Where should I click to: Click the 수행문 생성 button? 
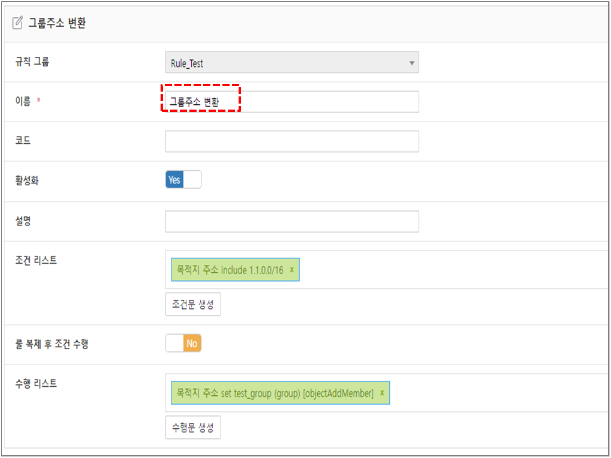pos(193,427)
